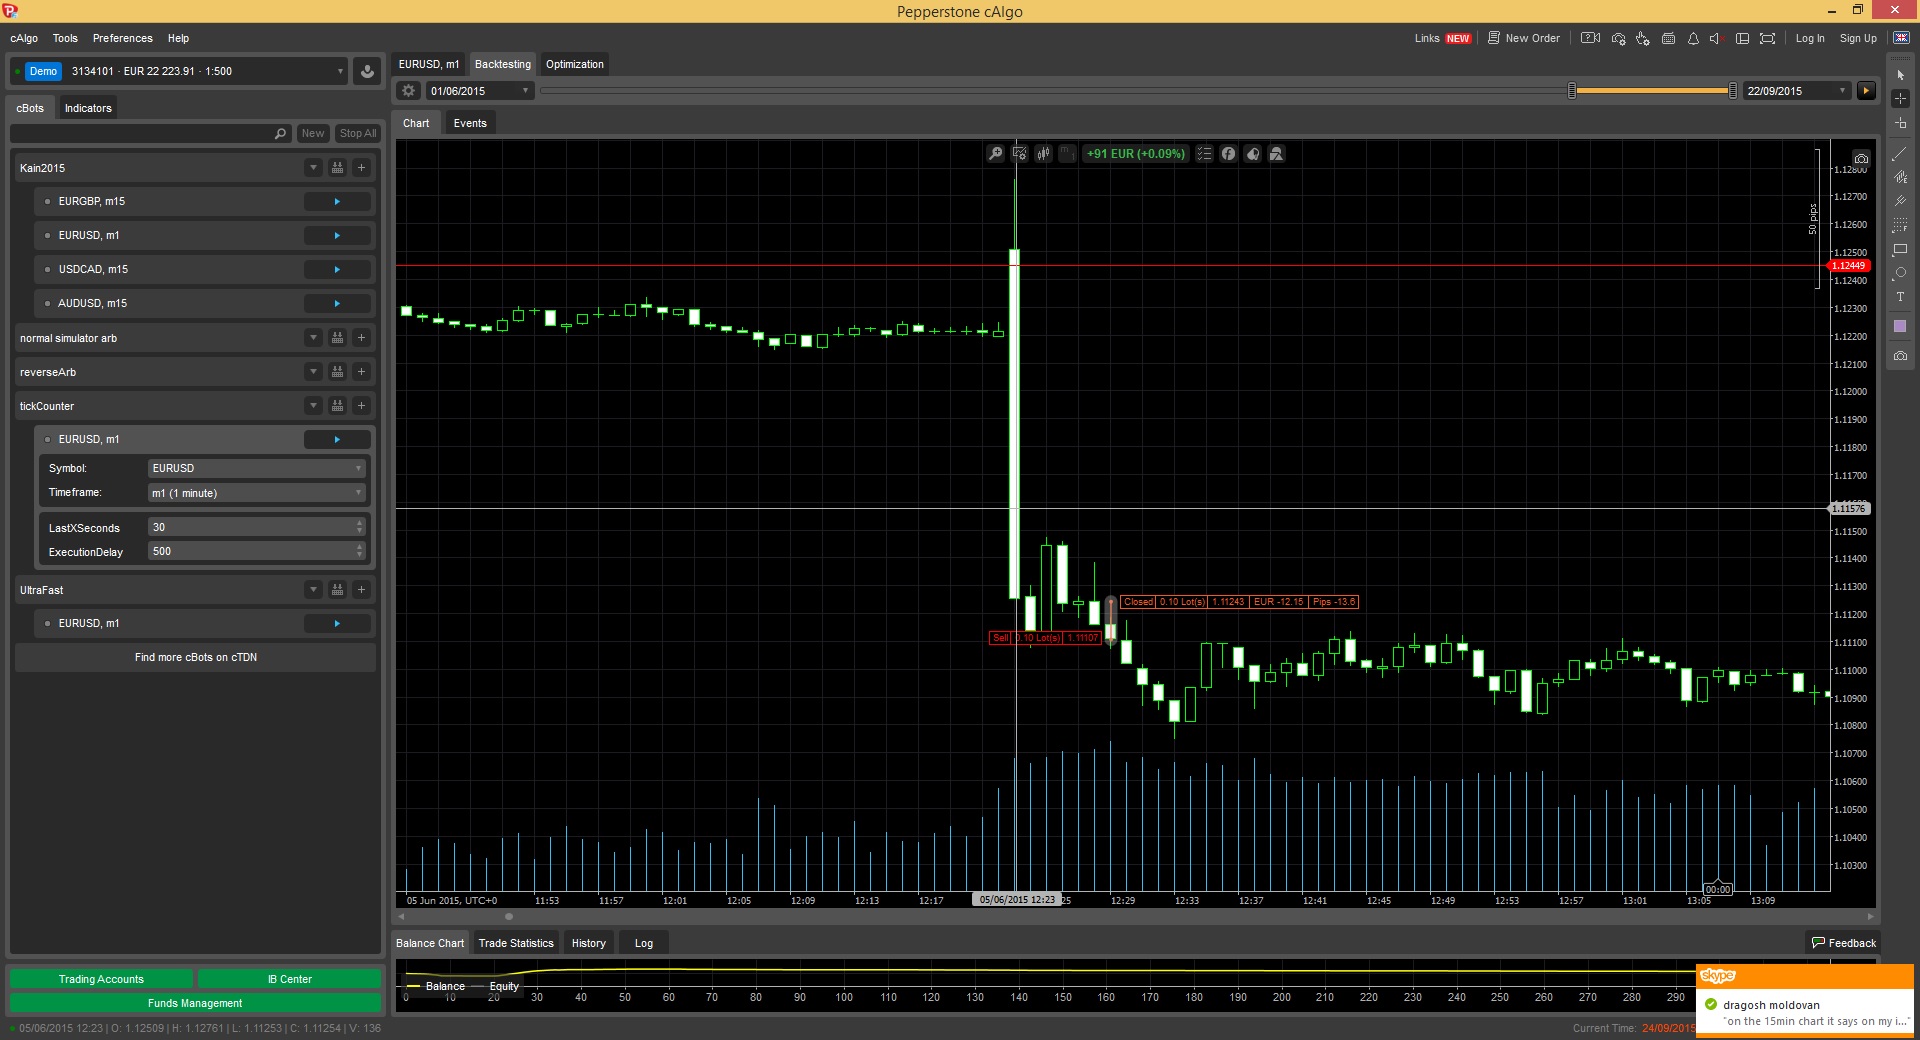Start EURGBP, m15 cBot instance

(337, 202)
